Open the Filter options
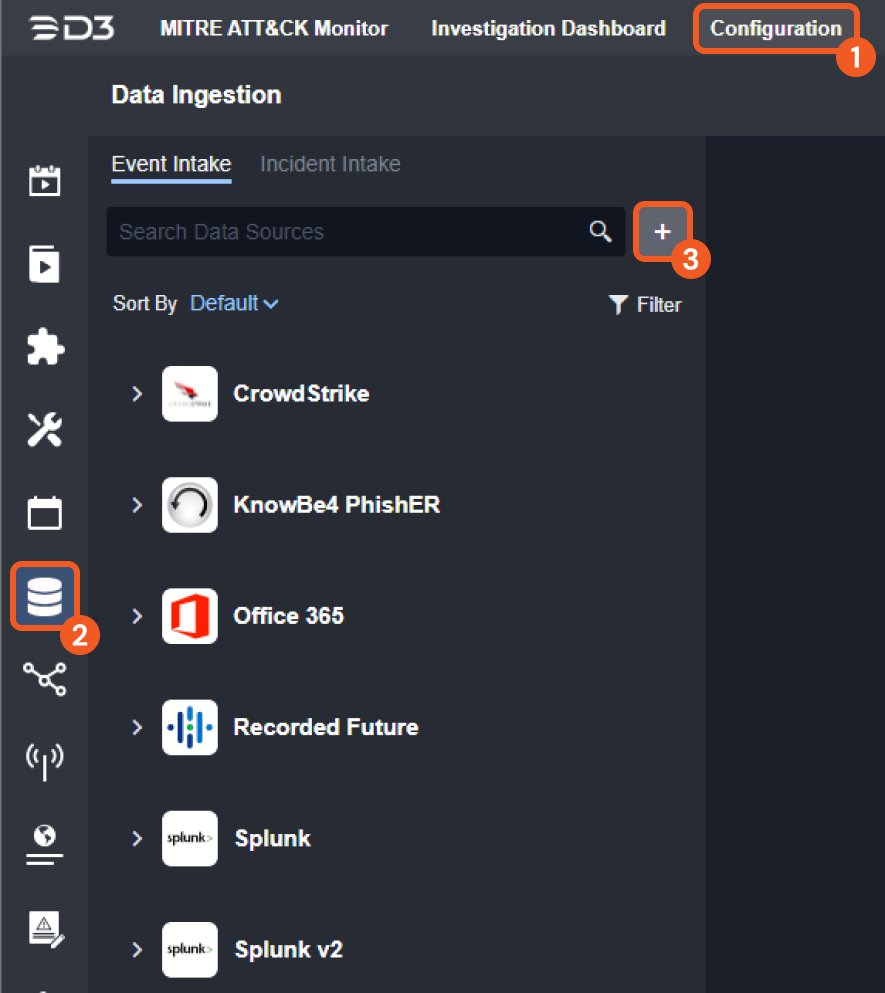This screenshot has height=993, width=885. (646, 305)
